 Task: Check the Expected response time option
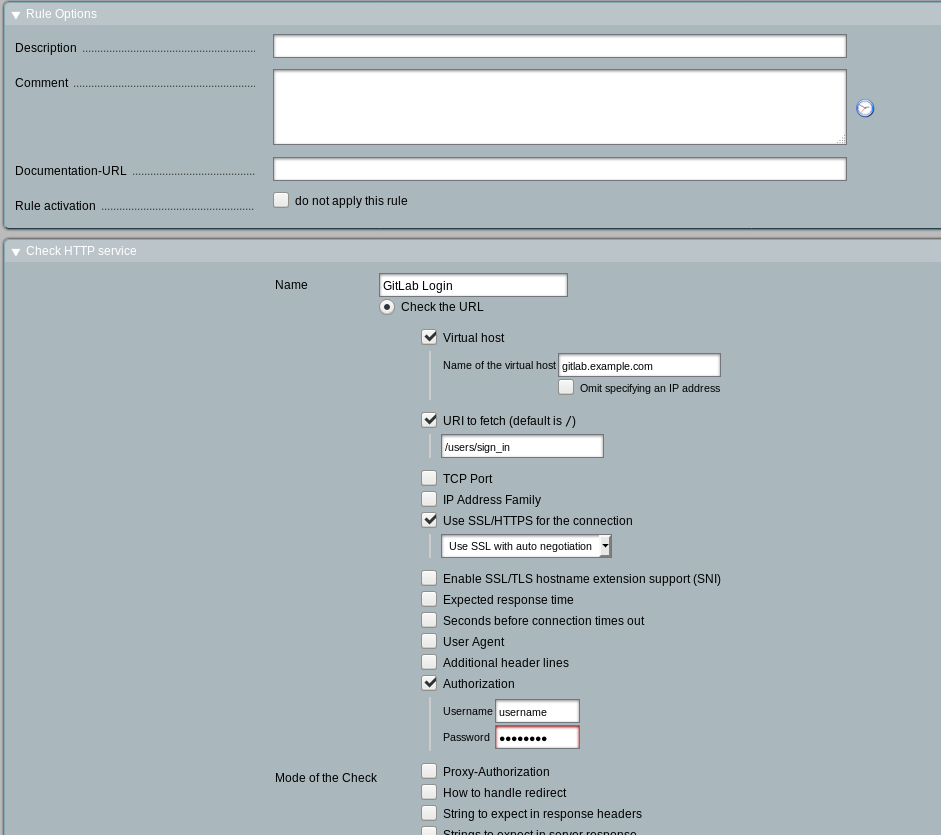(x=429, y=599)
